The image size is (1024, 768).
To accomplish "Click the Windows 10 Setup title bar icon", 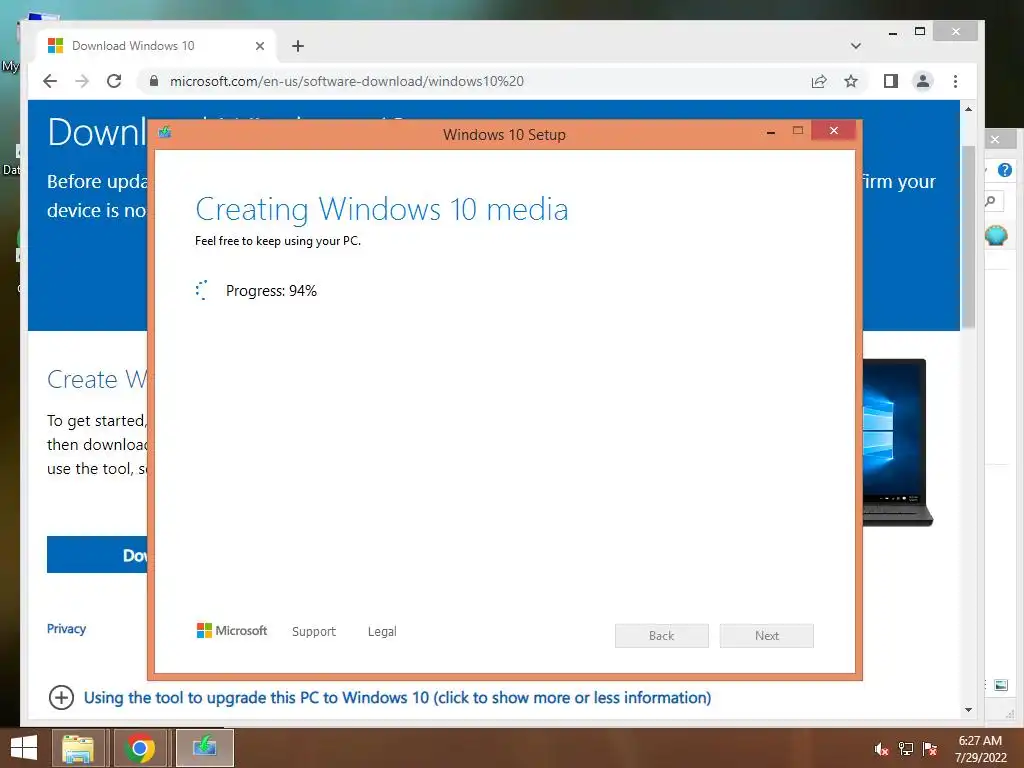I will coord(165,133).
